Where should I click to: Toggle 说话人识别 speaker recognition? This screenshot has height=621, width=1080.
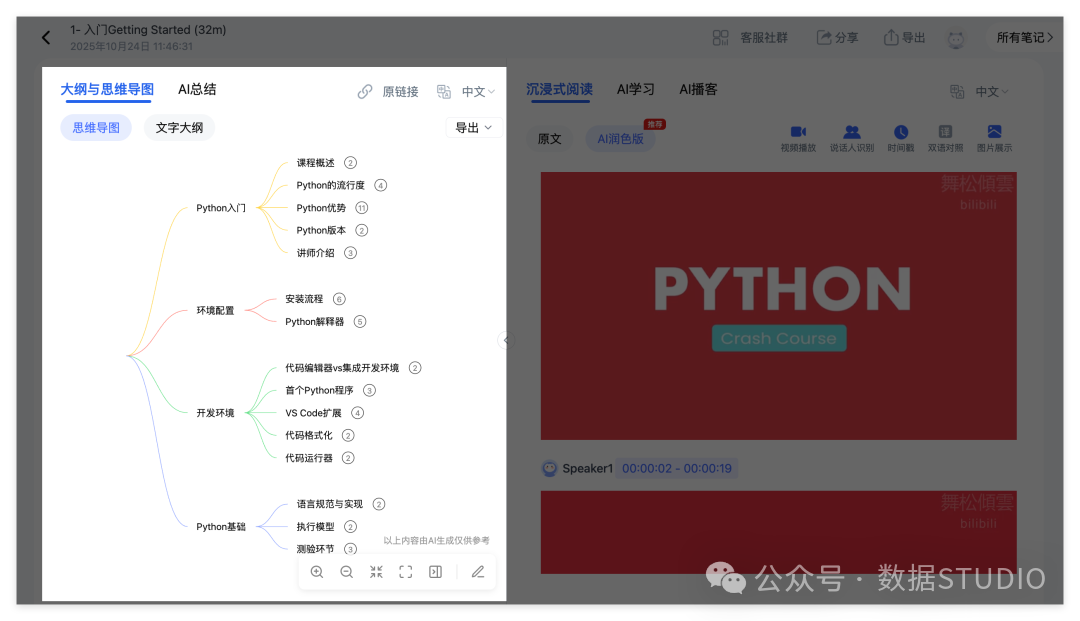click(x=852, y=138)
